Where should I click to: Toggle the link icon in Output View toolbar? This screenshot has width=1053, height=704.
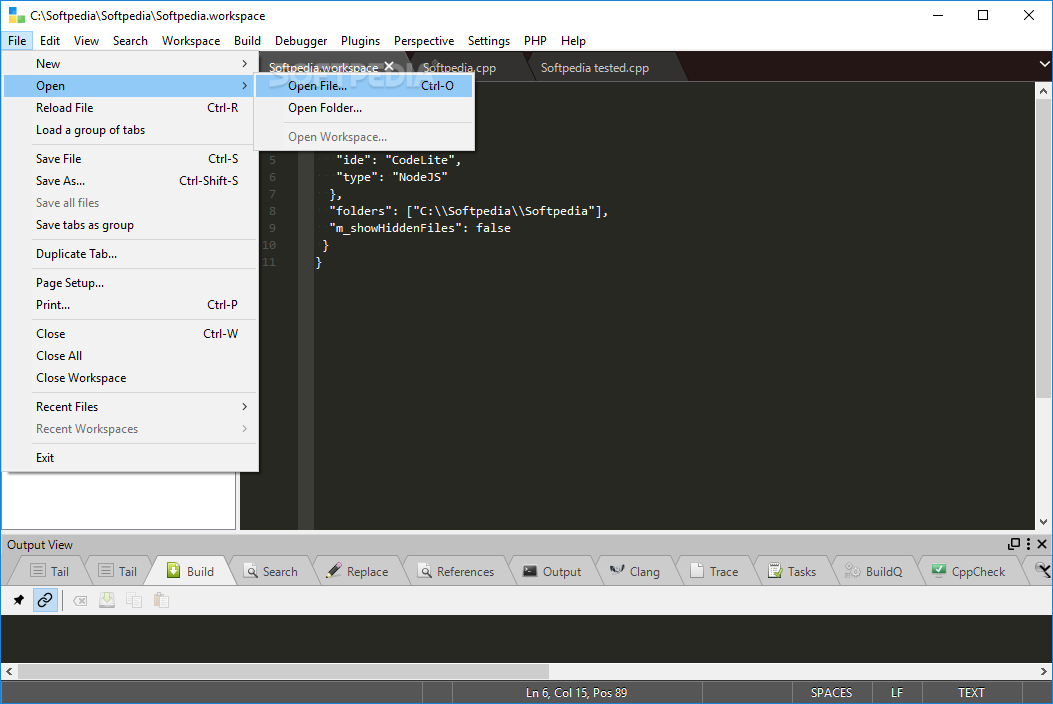(45, 600)
